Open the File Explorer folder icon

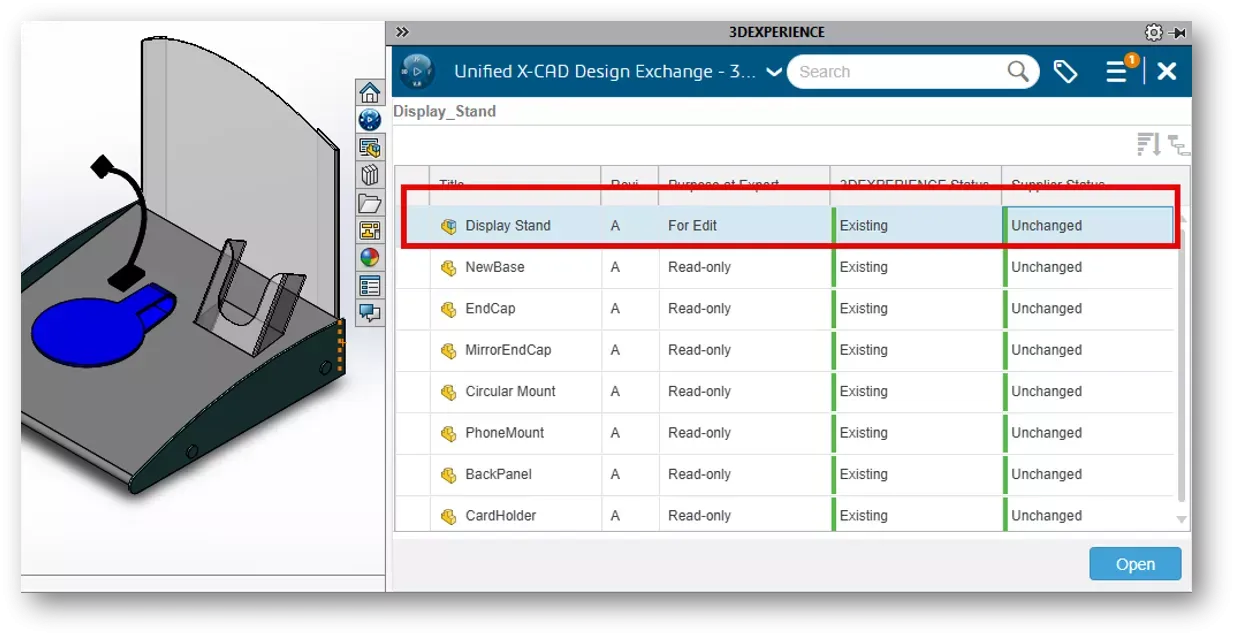click(370, 203)
